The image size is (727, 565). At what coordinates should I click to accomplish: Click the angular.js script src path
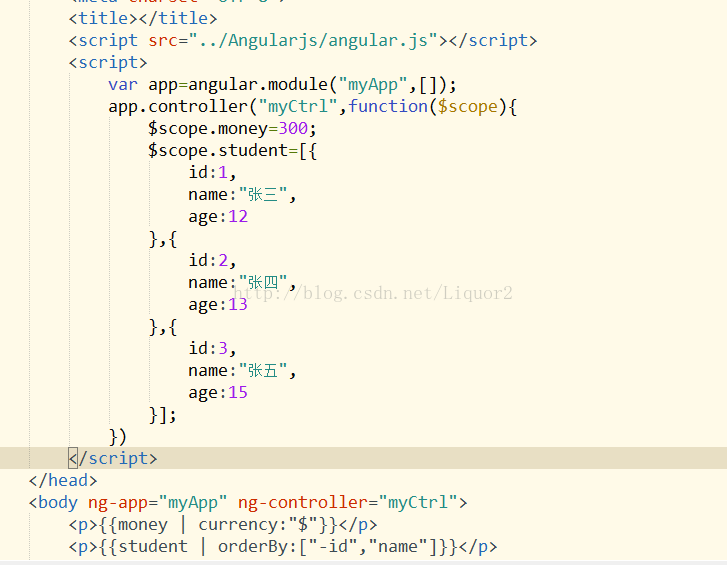point(318,41)
